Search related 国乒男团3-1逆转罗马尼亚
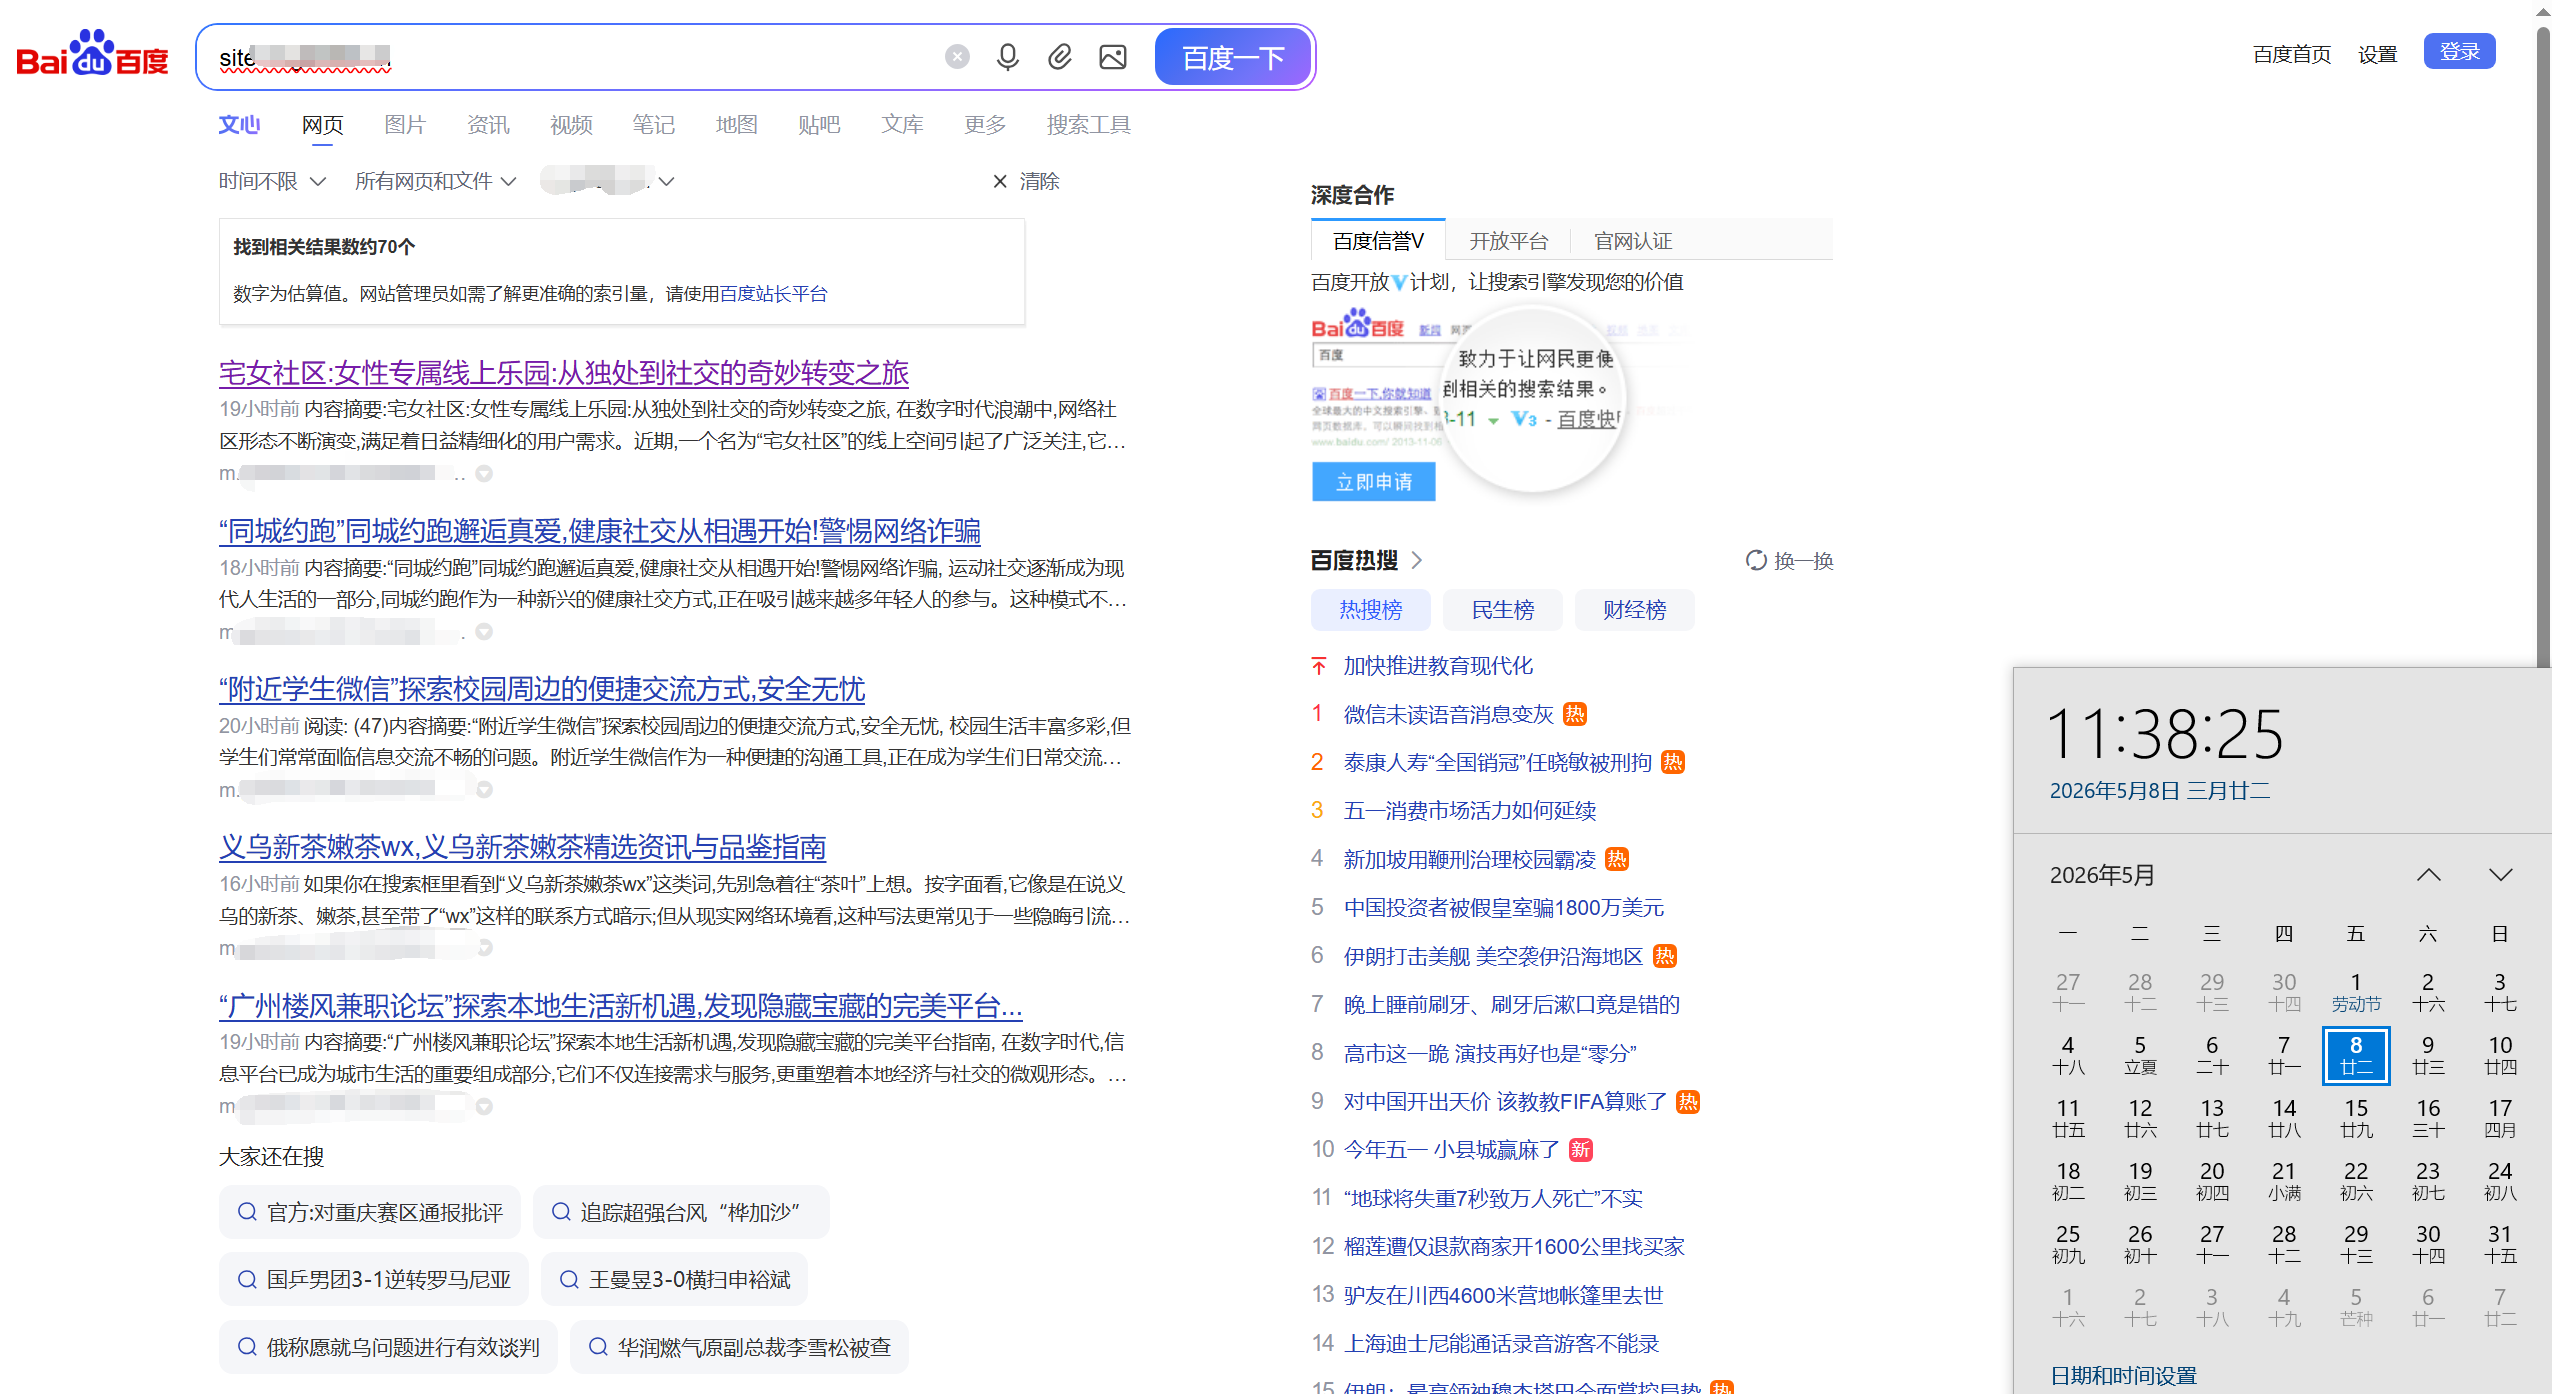2552x1394 pixels. tap(374, 1279)
